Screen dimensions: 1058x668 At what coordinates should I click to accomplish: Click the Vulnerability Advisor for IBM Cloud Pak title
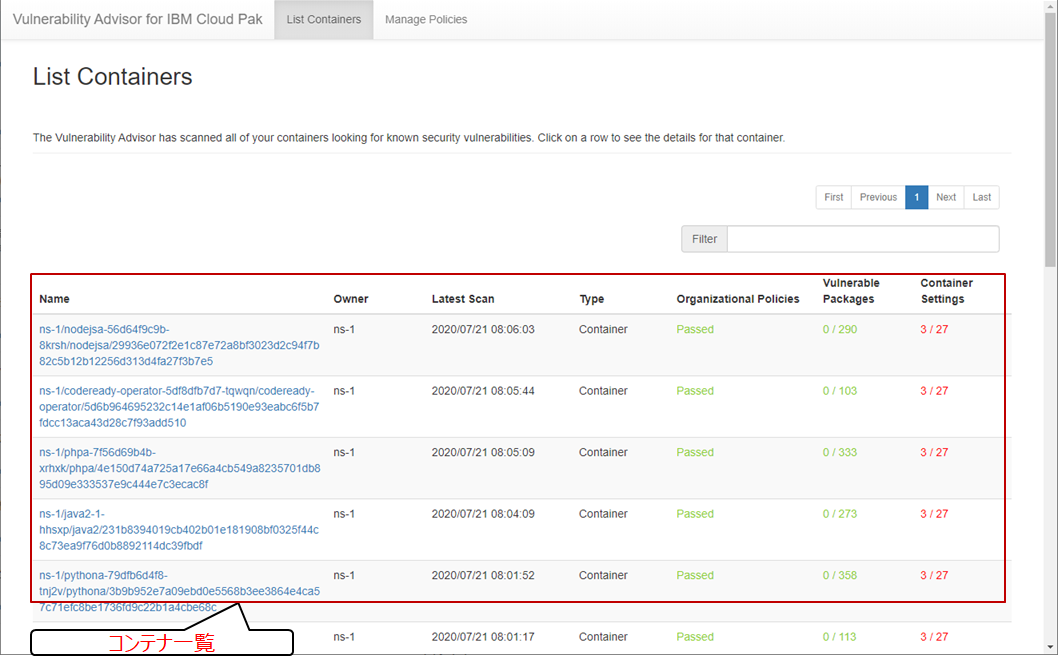[138, 19]
